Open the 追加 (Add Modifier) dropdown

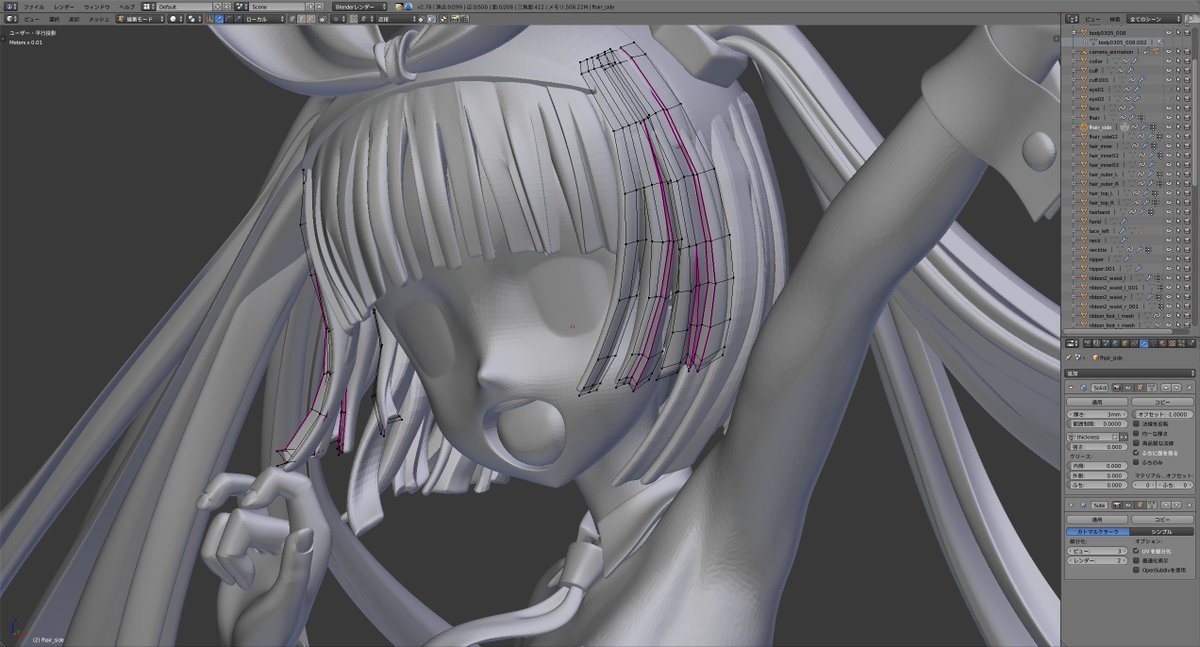(x=1129, y=374)
